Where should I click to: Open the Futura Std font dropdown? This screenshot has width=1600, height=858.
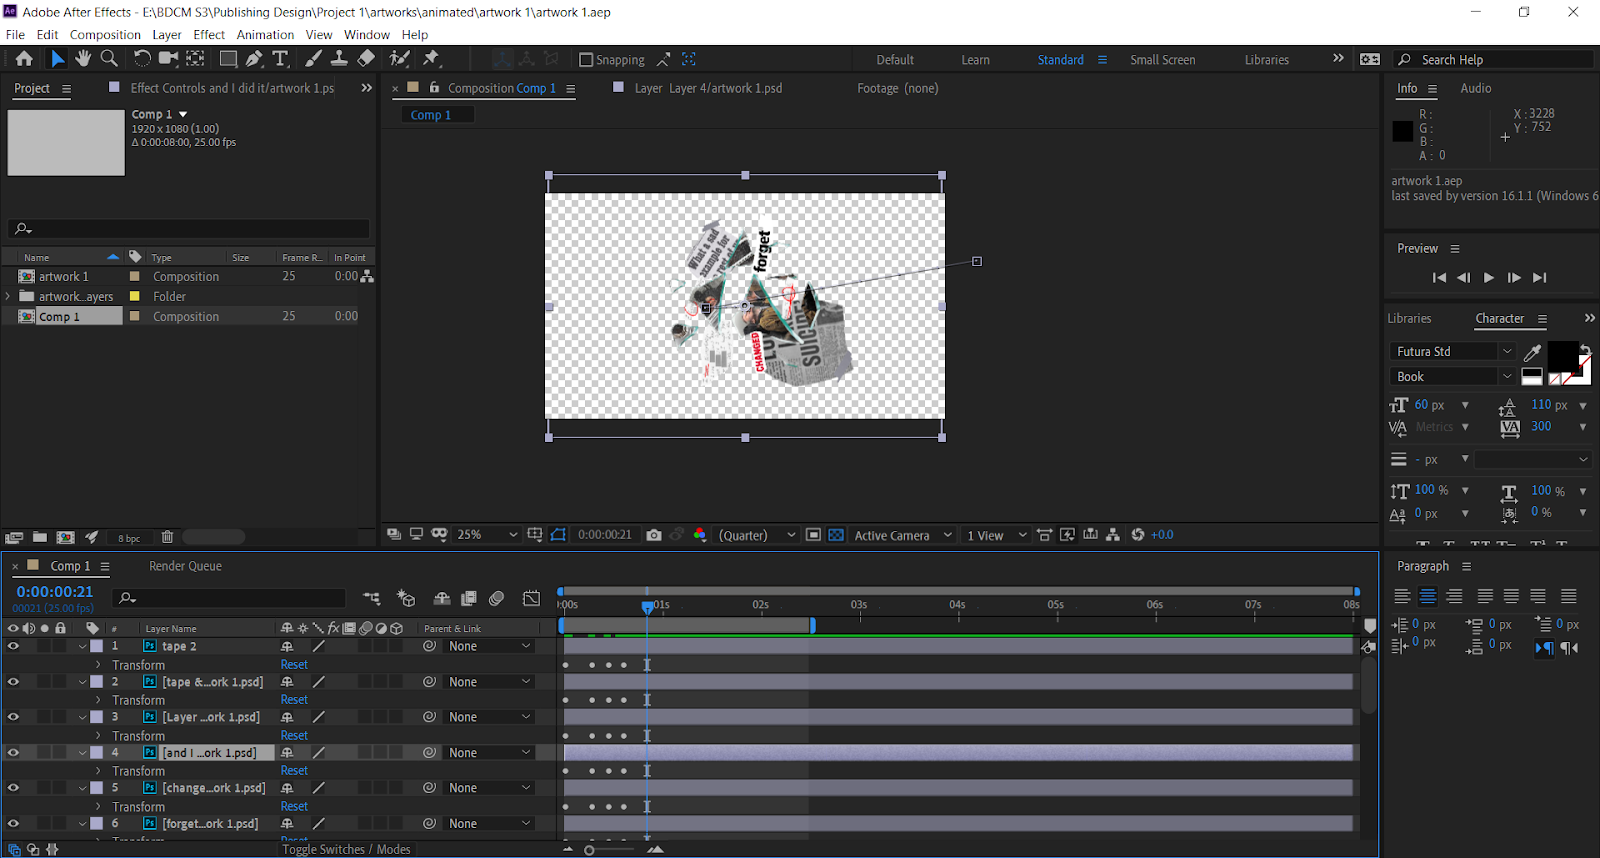click(x=1506, y=351)
